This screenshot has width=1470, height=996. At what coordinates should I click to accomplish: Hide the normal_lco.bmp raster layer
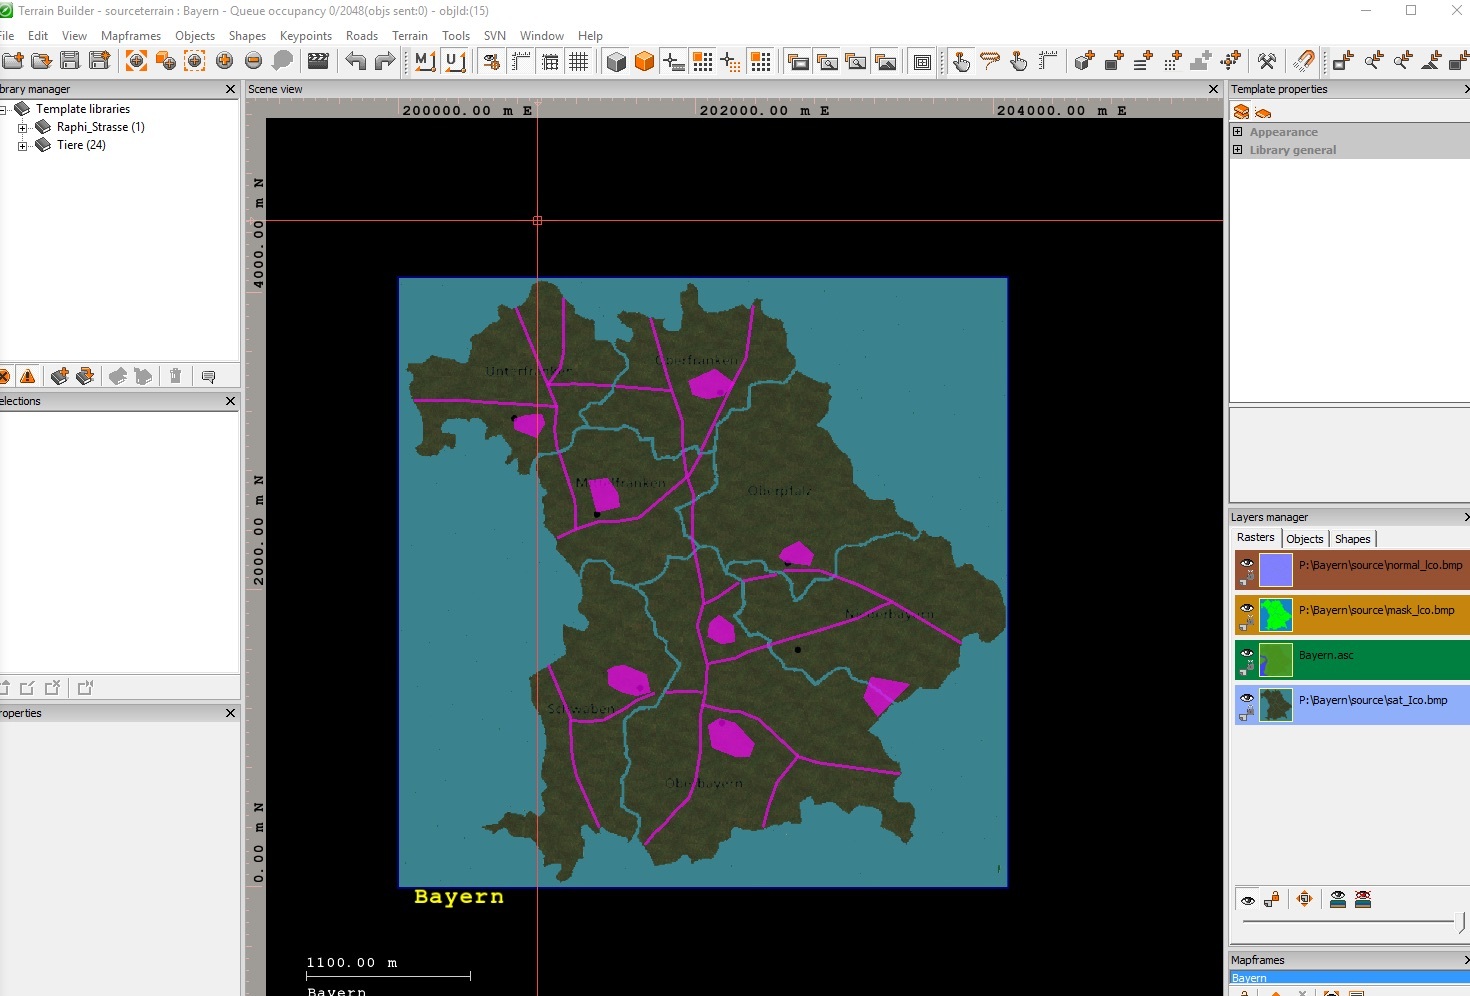tap(1247, 564)
